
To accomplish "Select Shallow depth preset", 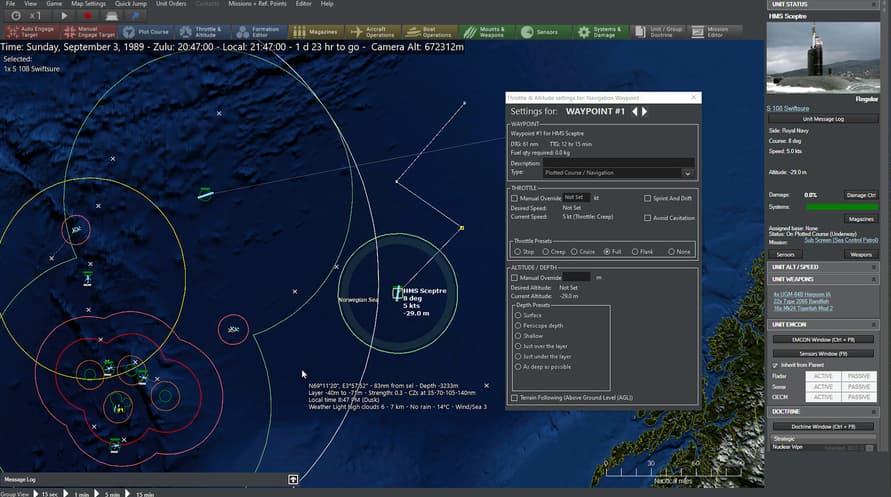I will click(x=518, y=336).
